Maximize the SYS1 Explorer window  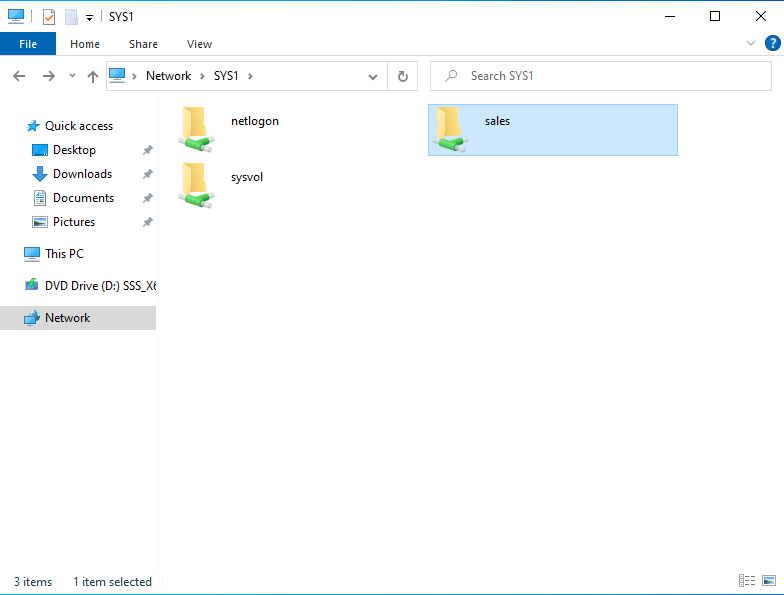pos(715,16)
